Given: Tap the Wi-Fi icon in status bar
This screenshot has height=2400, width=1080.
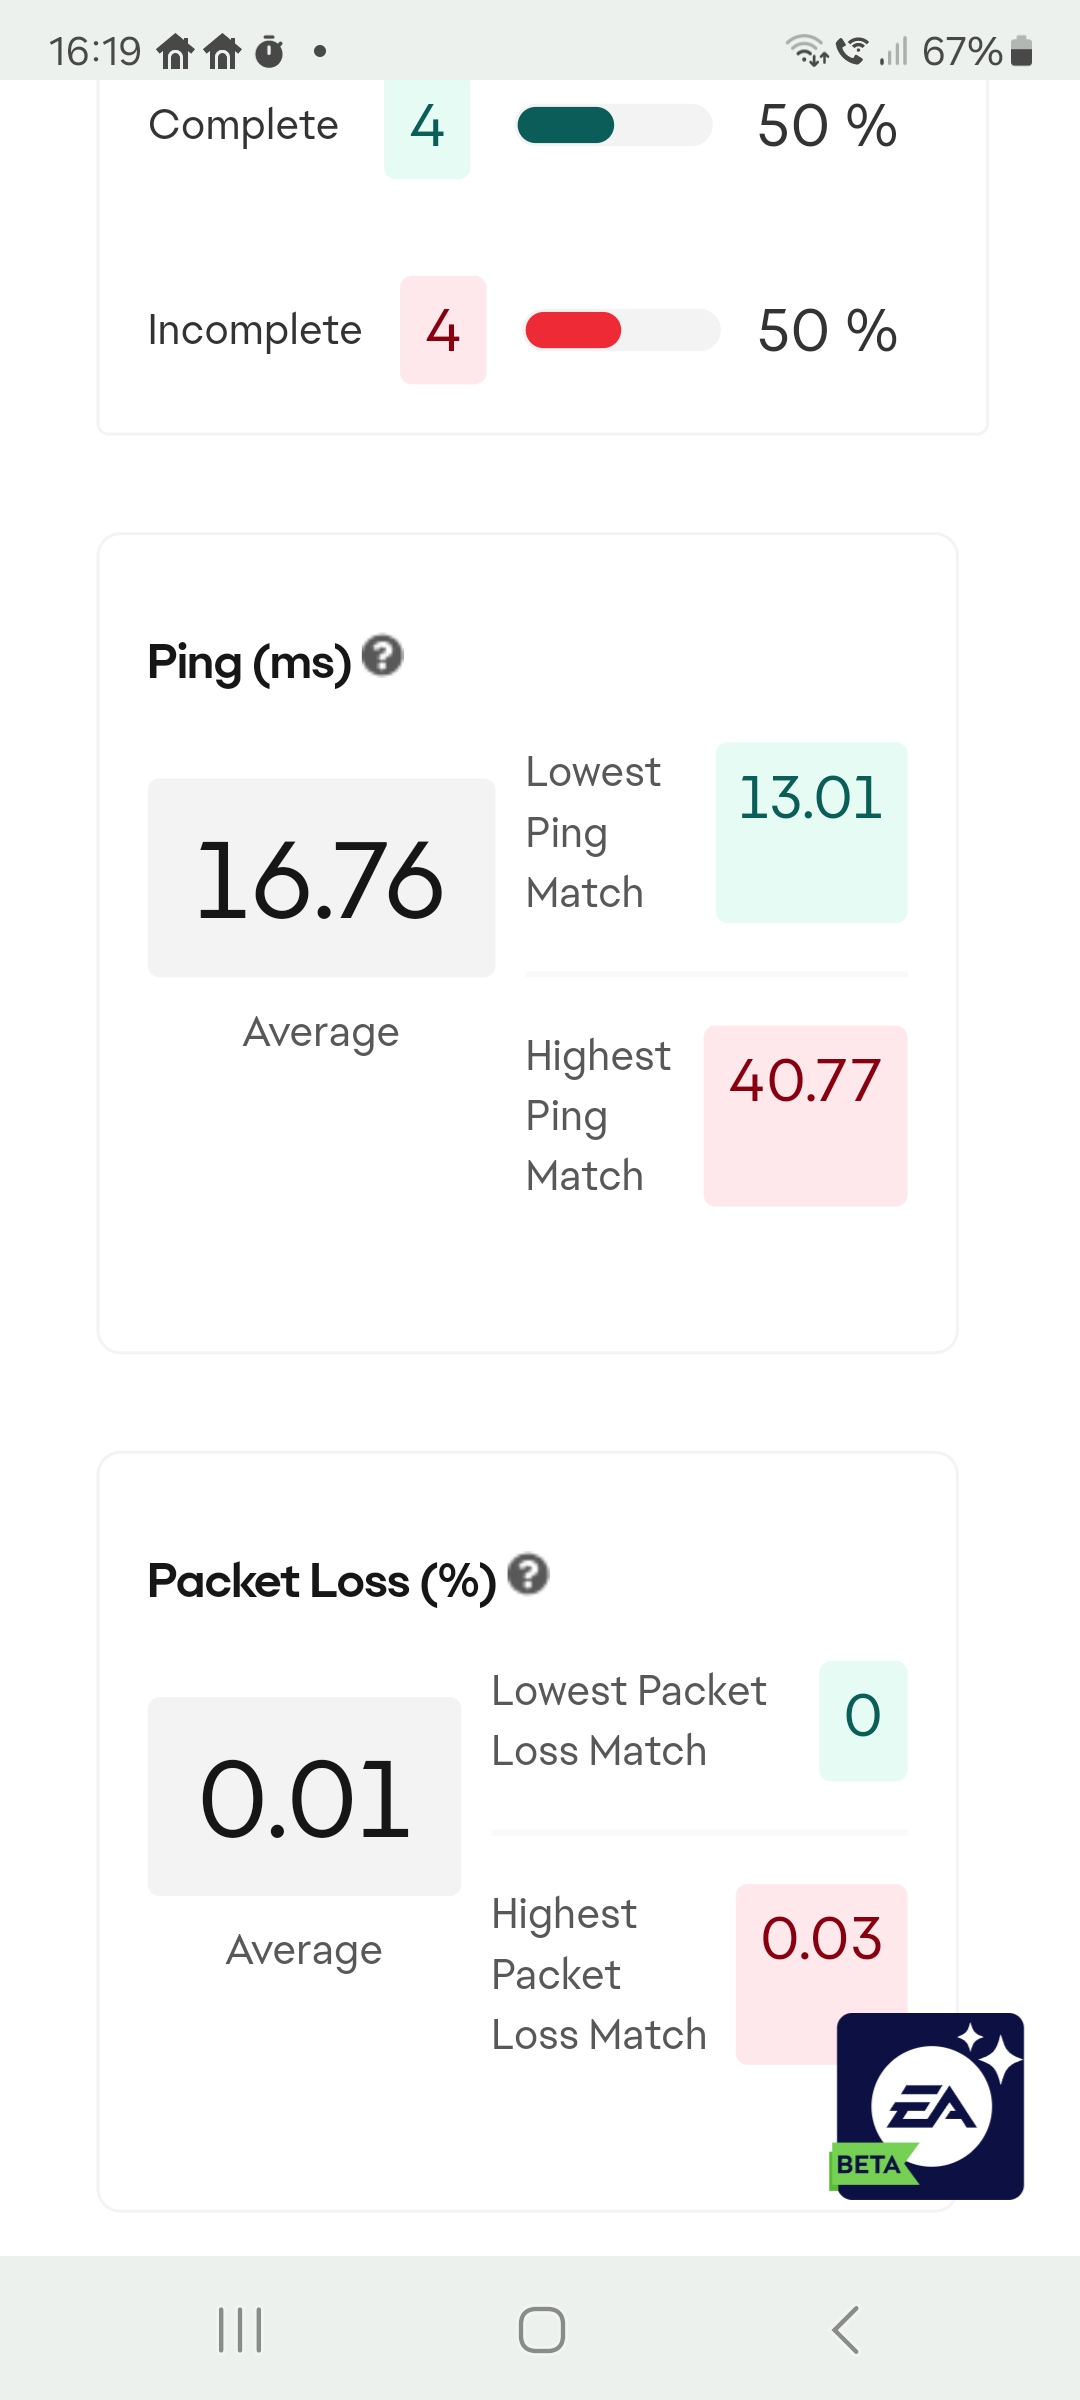Looking at the screenshot, I should tap(806, 49).
